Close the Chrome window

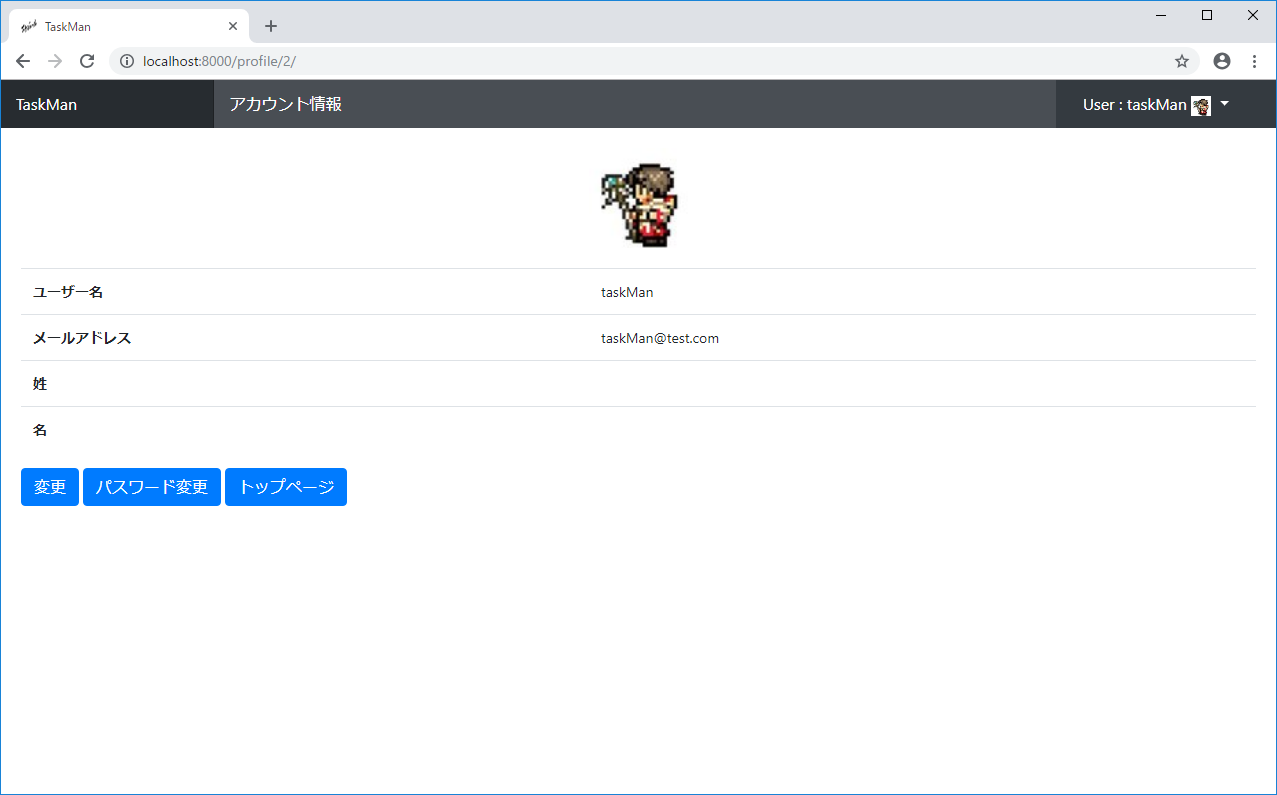coord(1253,15)
